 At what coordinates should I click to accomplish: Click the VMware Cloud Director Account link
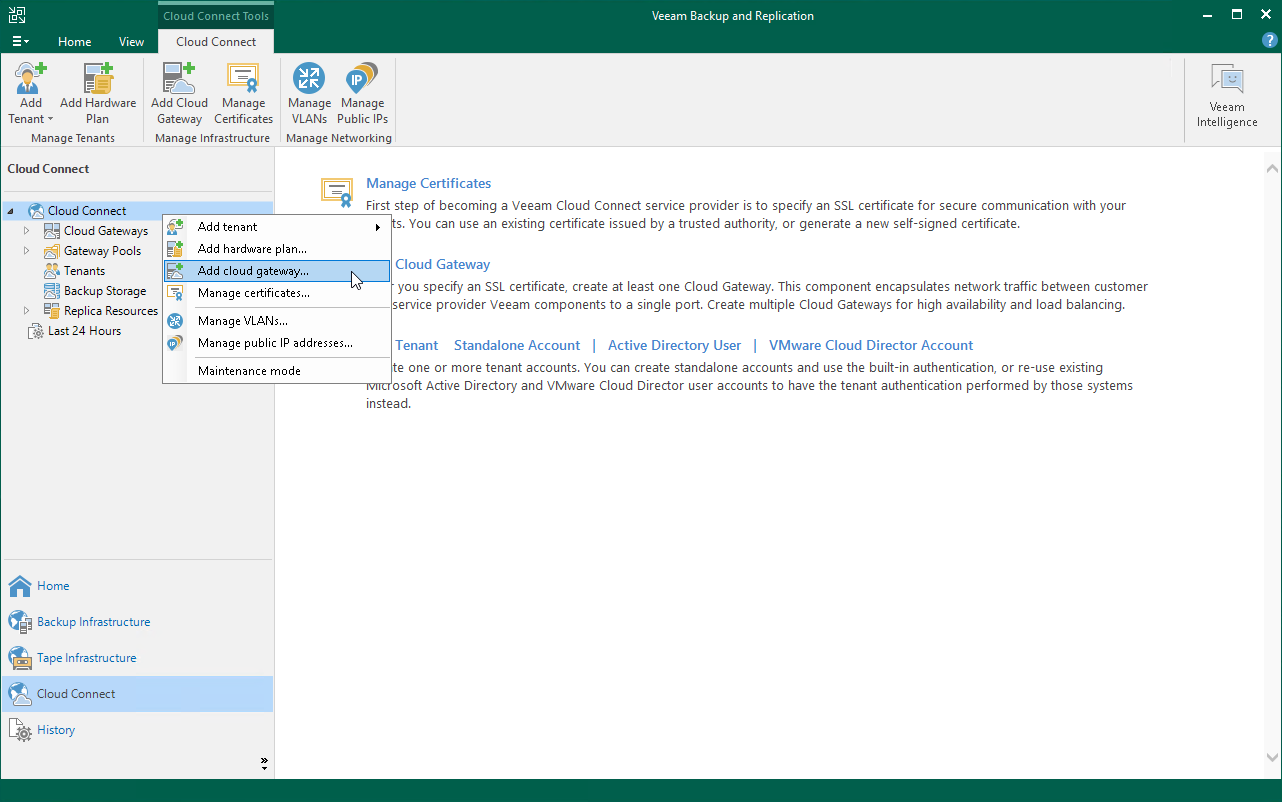[x=870, y=345]
